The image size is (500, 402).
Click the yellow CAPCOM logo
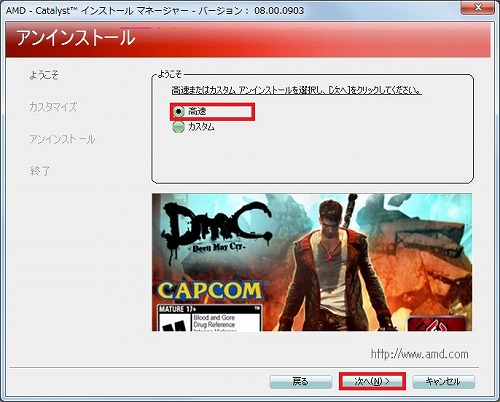tap(209, 290)
